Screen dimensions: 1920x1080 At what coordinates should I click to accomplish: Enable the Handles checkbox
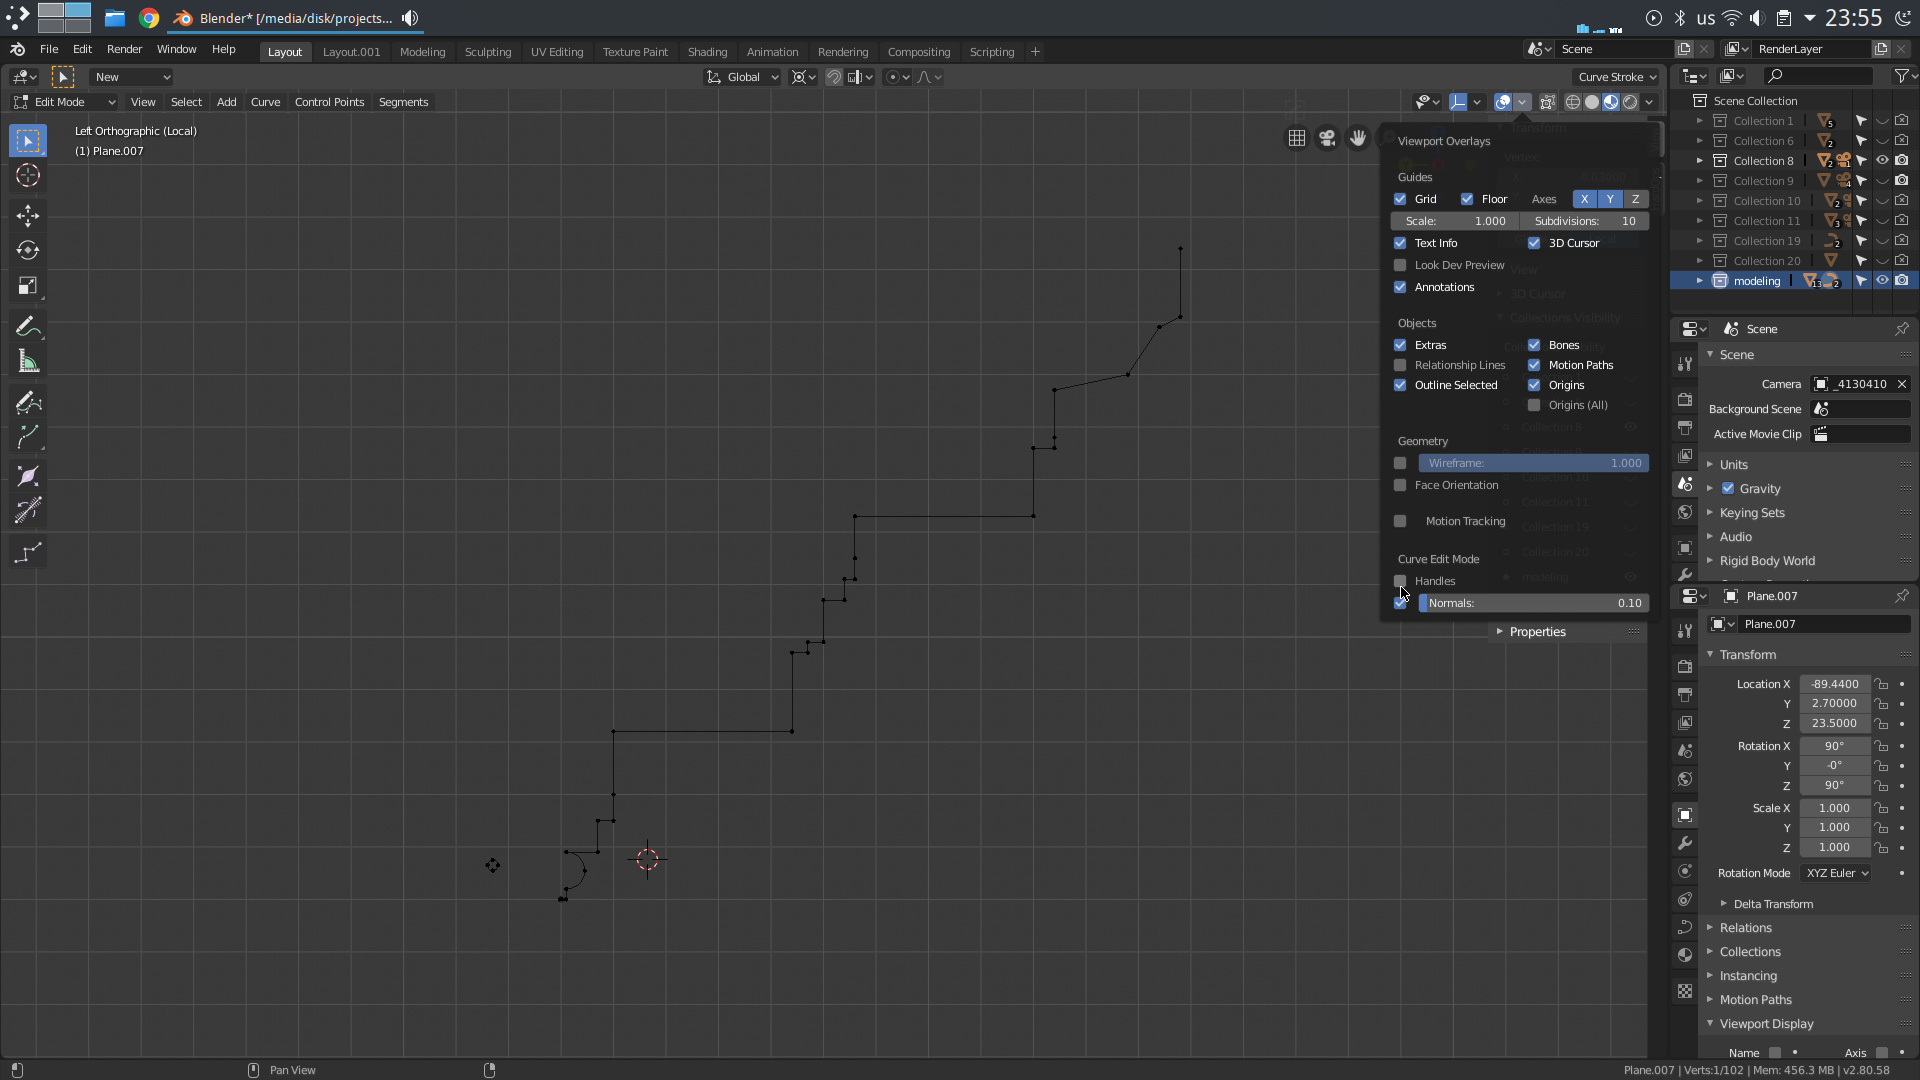pyautogui.click(x=1400, y=581)
